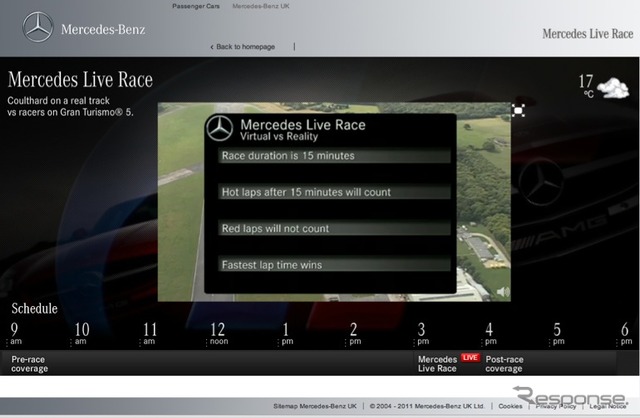Screen dimensions: 640x418
Task: Click the 12 noon timeline marker
Action: (218, 334)
